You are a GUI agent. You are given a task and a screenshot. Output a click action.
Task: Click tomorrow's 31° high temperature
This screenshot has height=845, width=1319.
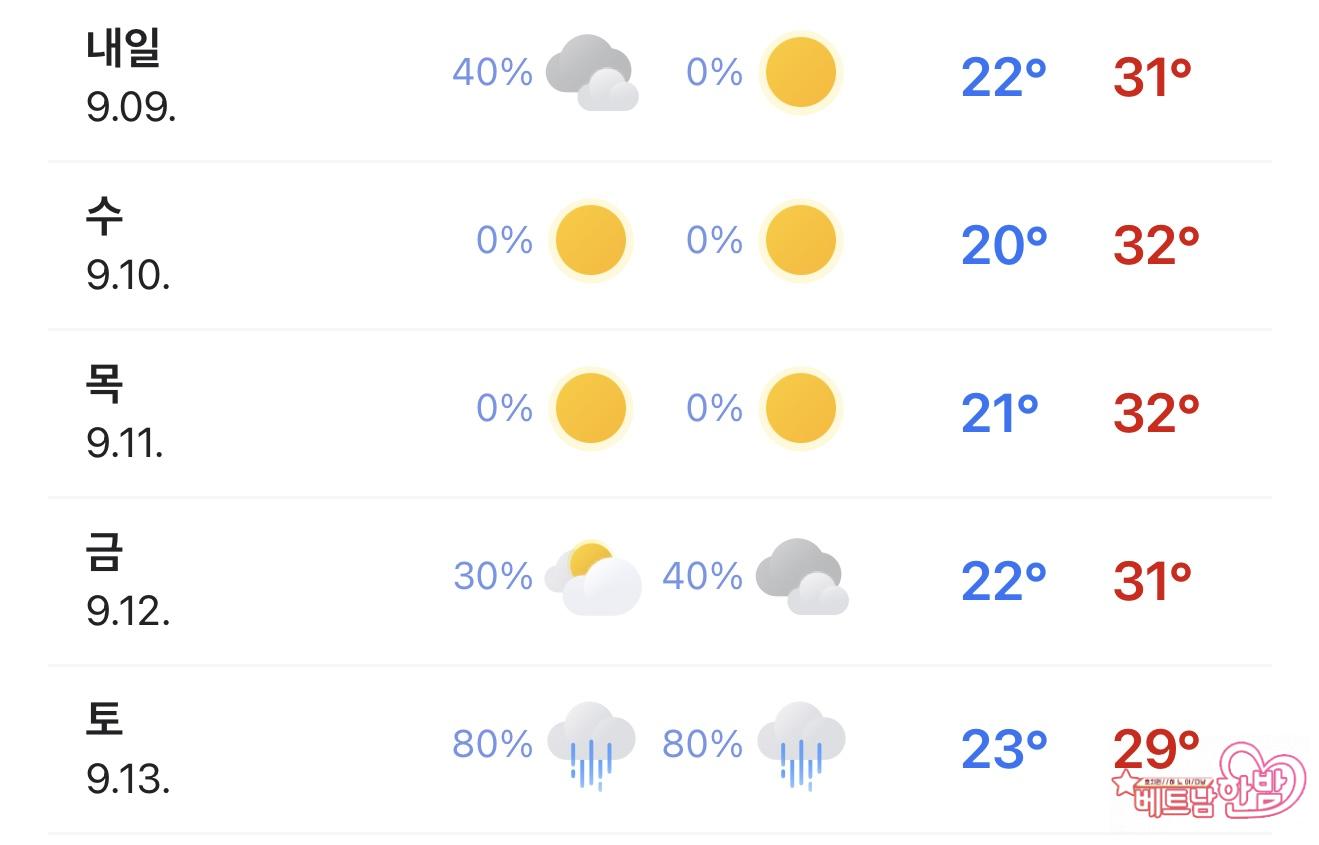click(x=1152, y=77)
